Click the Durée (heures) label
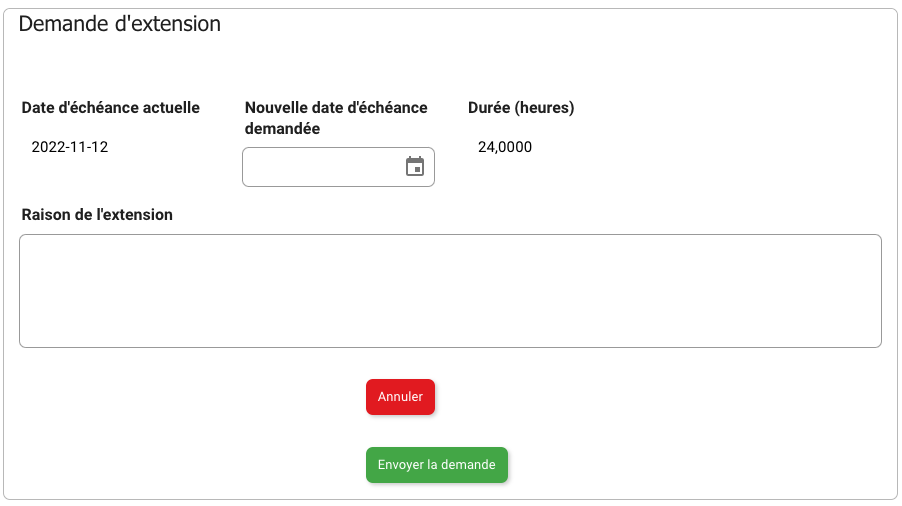The image size is (902, 506). pos(521,108)
